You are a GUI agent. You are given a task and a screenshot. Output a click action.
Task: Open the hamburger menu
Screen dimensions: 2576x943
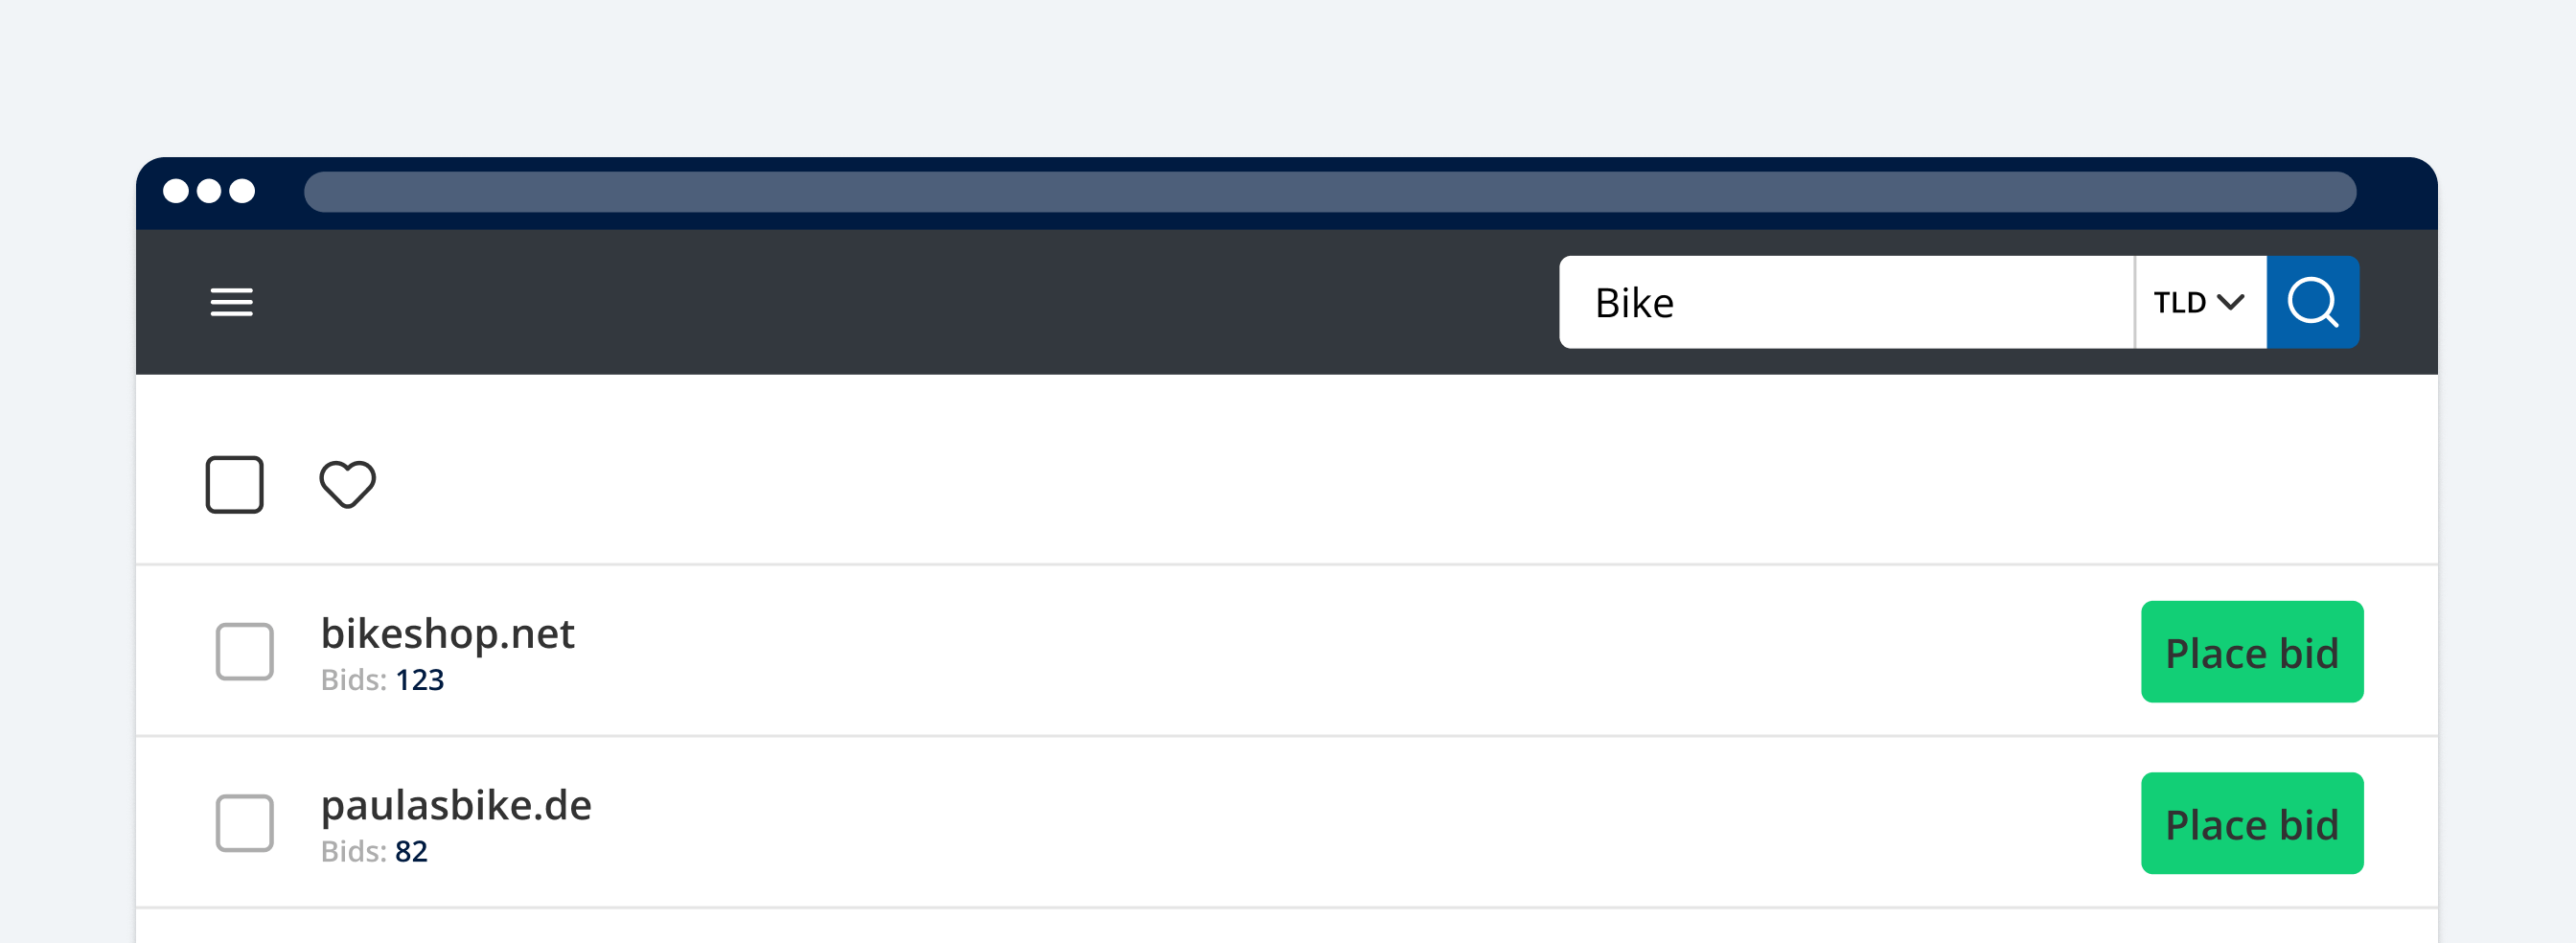pos(231,302)
